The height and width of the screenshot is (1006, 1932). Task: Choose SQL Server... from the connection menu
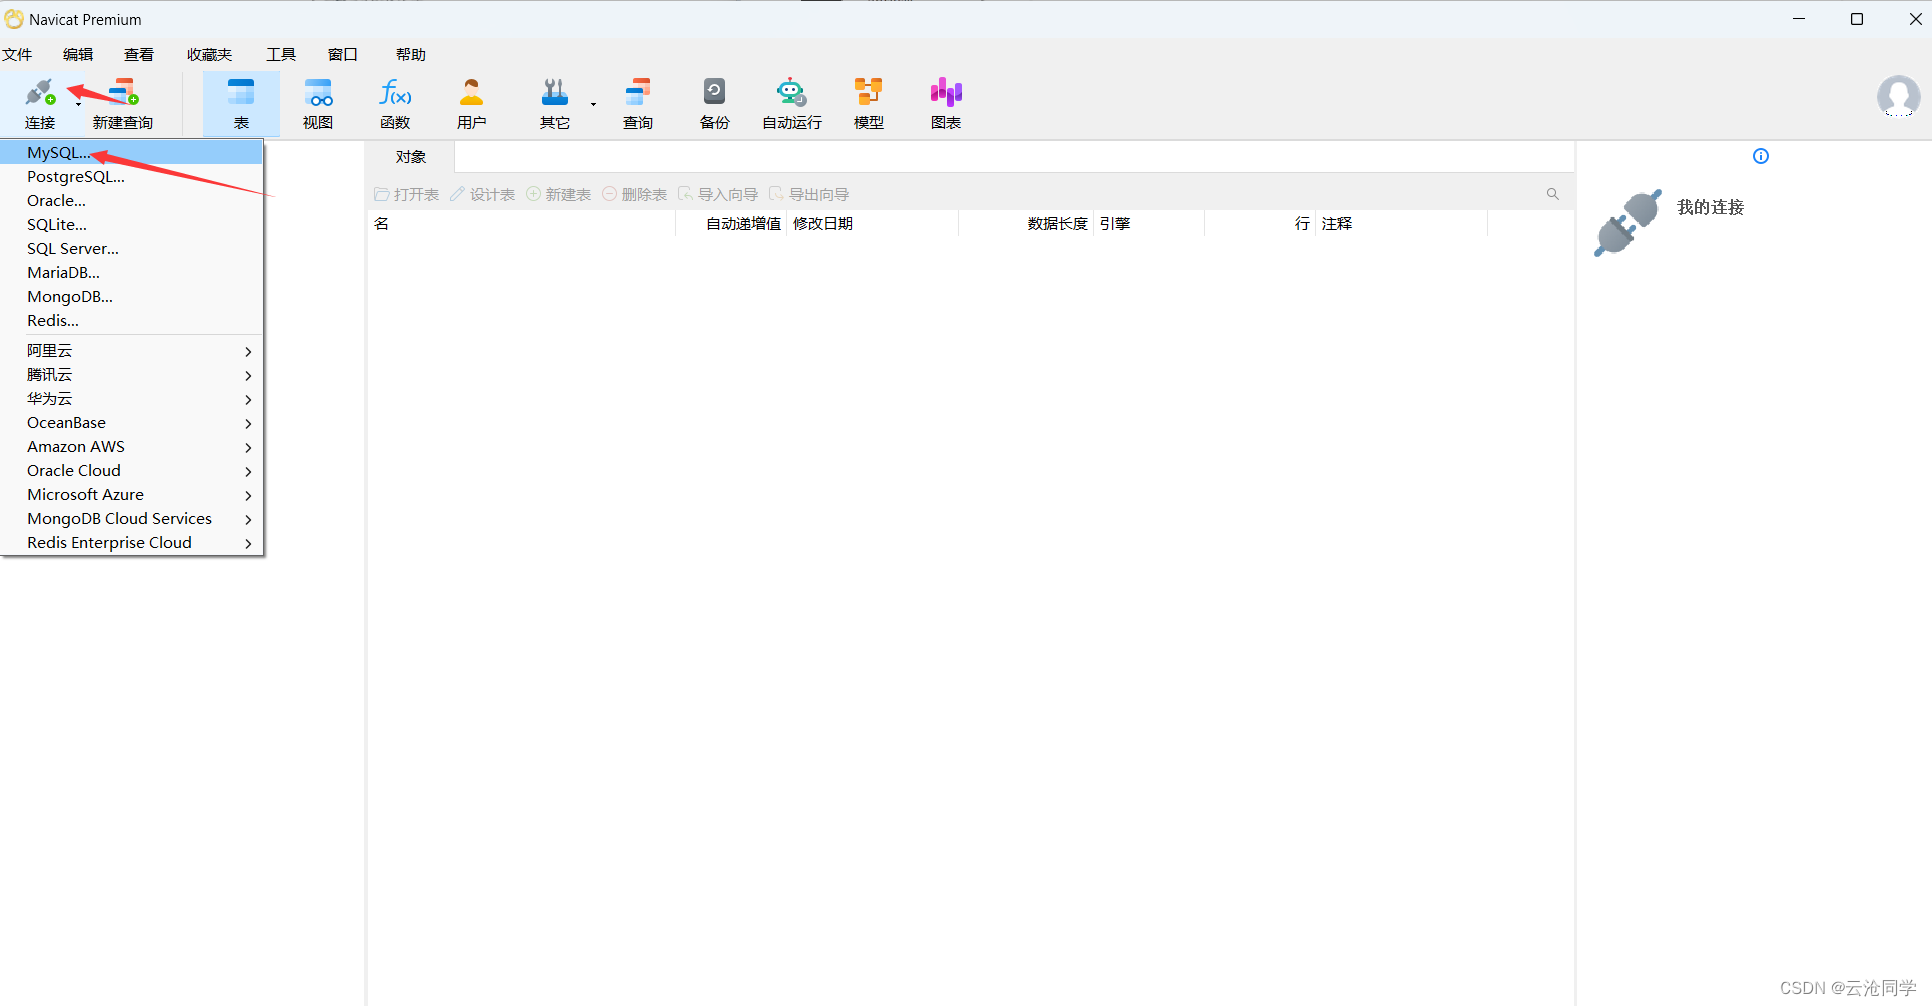click(132, 249)
